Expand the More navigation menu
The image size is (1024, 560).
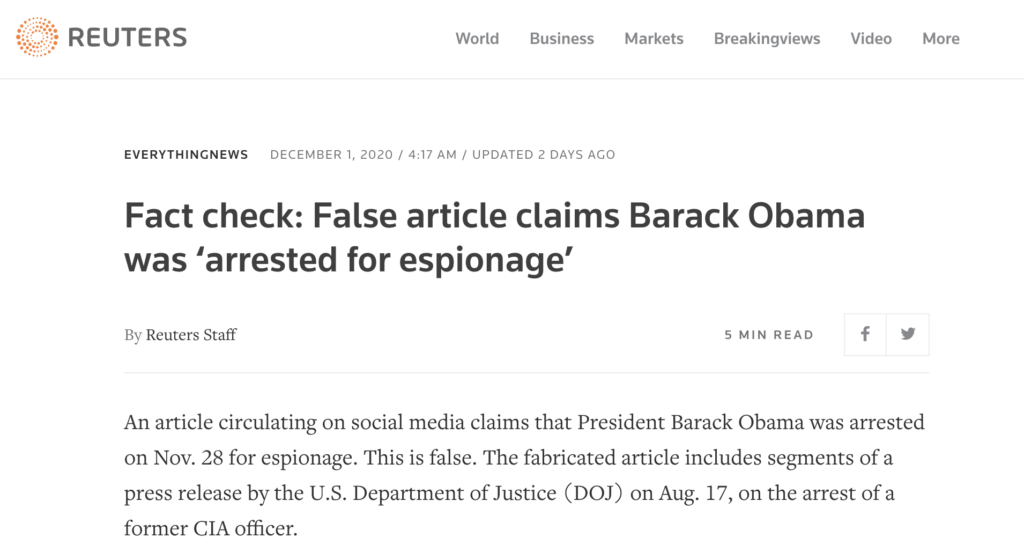[941, 39]
